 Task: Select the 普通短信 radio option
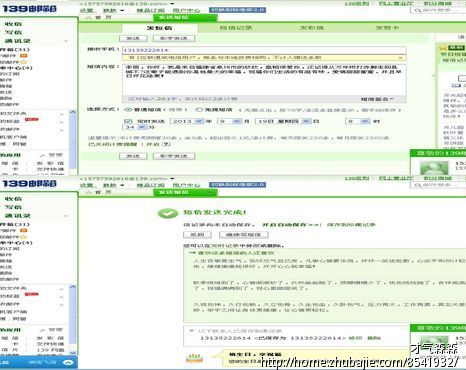coord(128,110)
